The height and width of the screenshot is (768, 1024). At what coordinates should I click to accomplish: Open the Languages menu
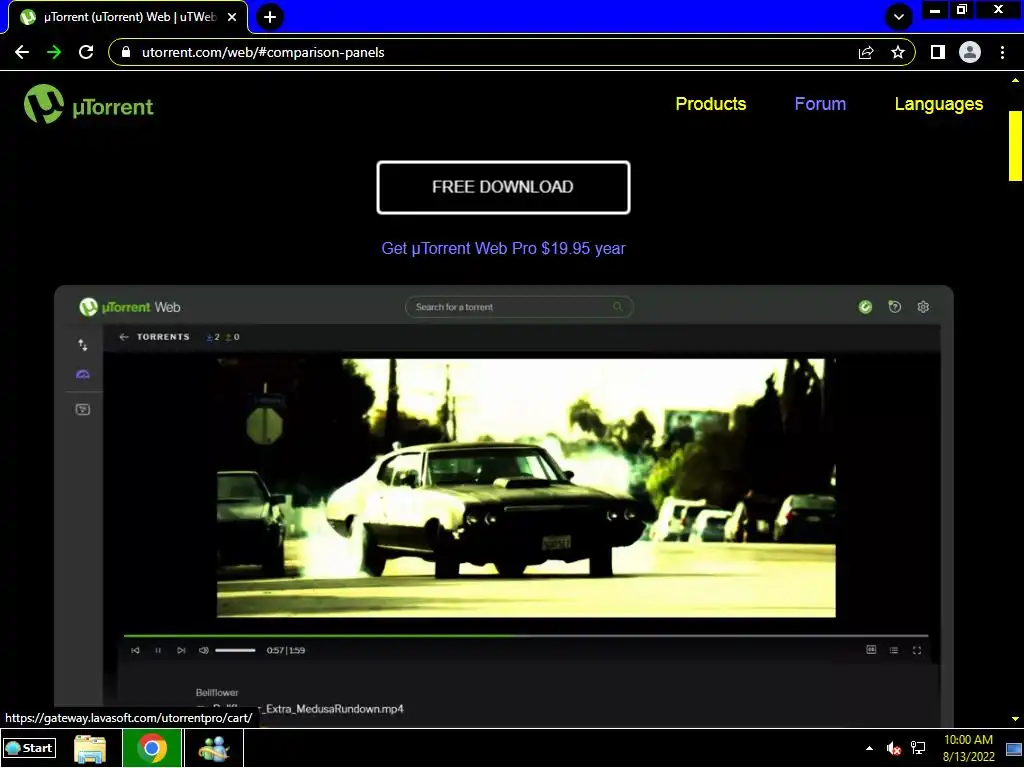coord(938,104)
